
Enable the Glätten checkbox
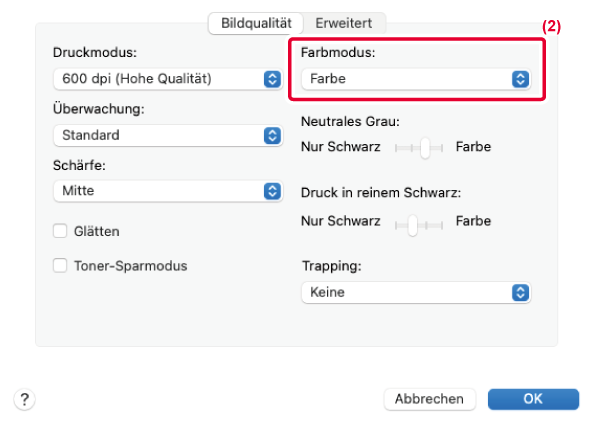click(x=60, y=231)
